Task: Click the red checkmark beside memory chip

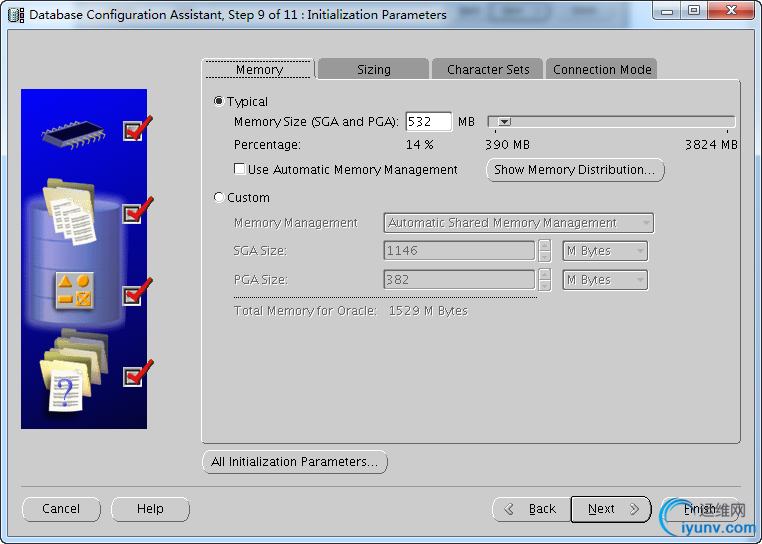Action: 137,128
